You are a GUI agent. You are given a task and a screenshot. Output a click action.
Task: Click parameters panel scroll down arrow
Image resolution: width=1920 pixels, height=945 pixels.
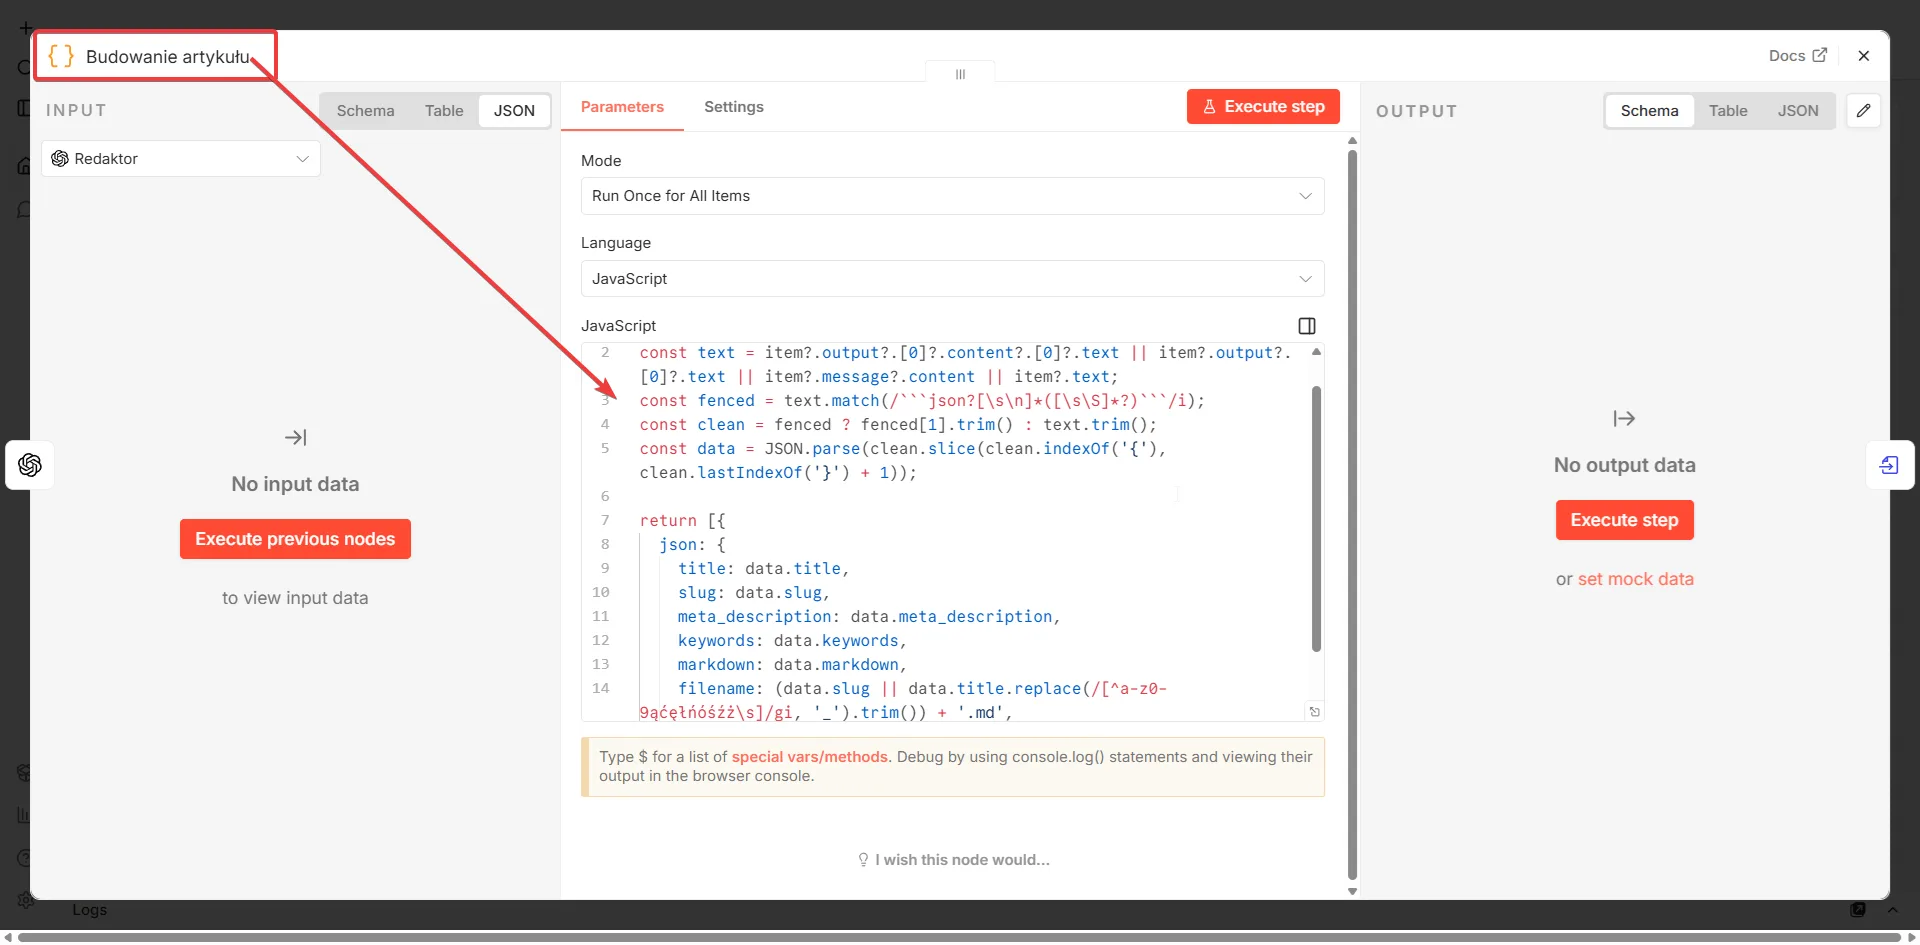click(x=1352, y=891)
